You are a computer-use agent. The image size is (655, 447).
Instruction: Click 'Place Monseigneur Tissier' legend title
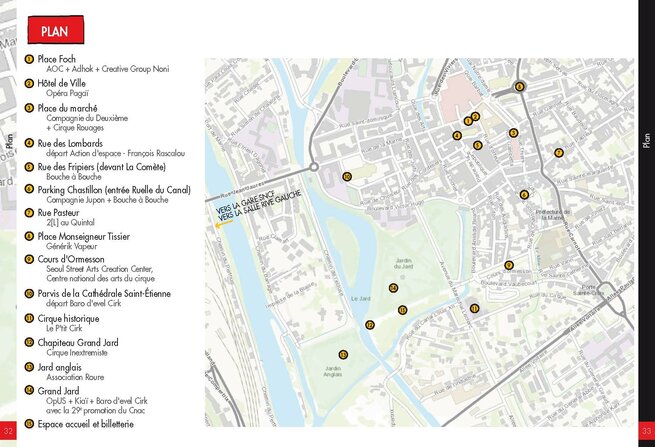84,236
